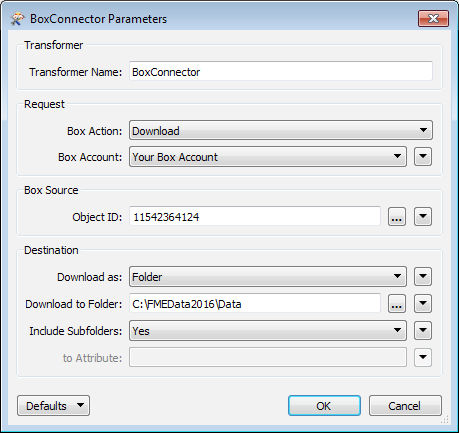Image resolution: width=459 pixels, height=433 pixels.
Task: Open the arrow menu beside to Attribute
Action: click(423, 358)
